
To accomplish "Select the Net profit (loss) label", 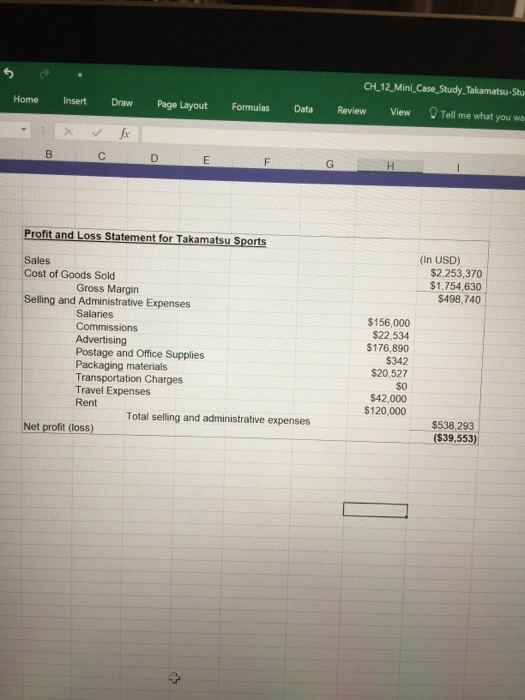I will click(x=58, y=427).
